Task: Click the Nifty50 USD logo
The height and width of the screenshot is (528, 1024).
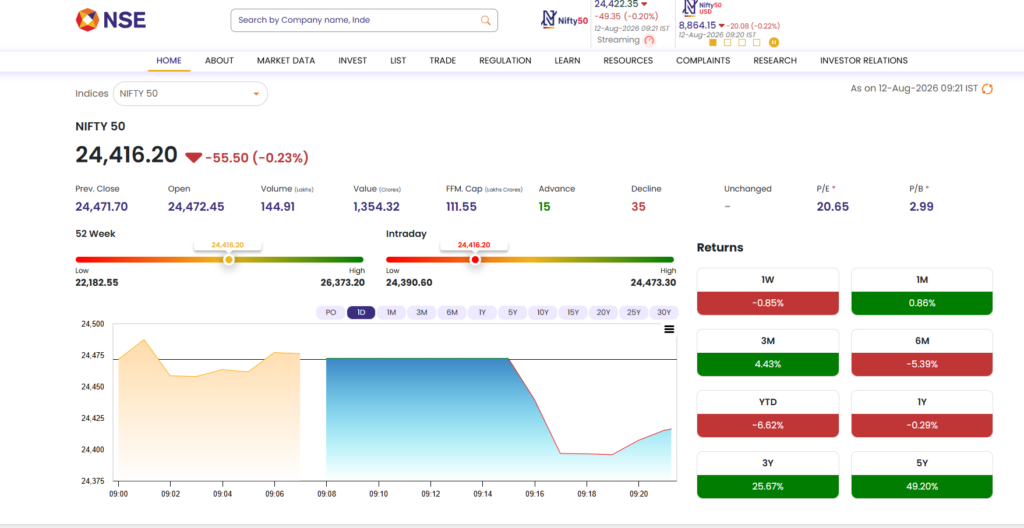Action: 703,8
